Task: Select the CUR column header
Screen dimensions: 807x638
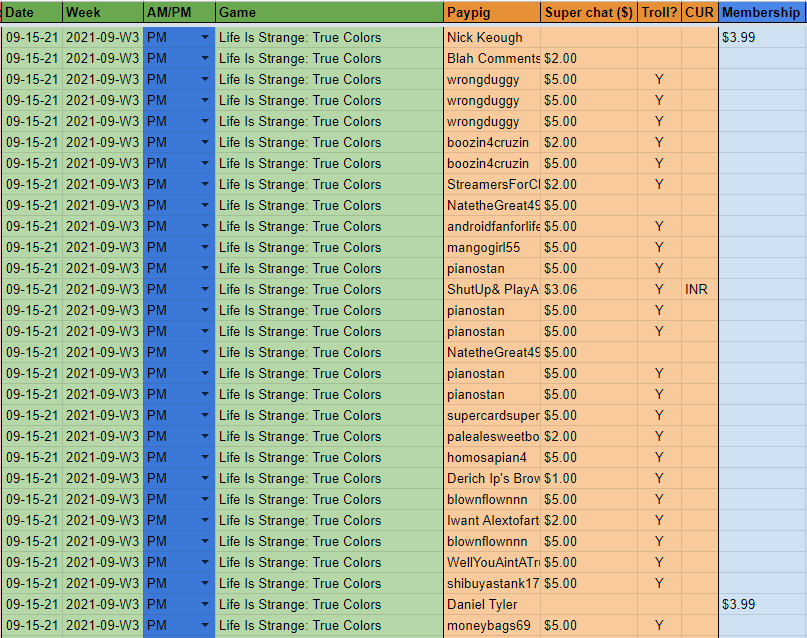Action: [x=699, y=12]
